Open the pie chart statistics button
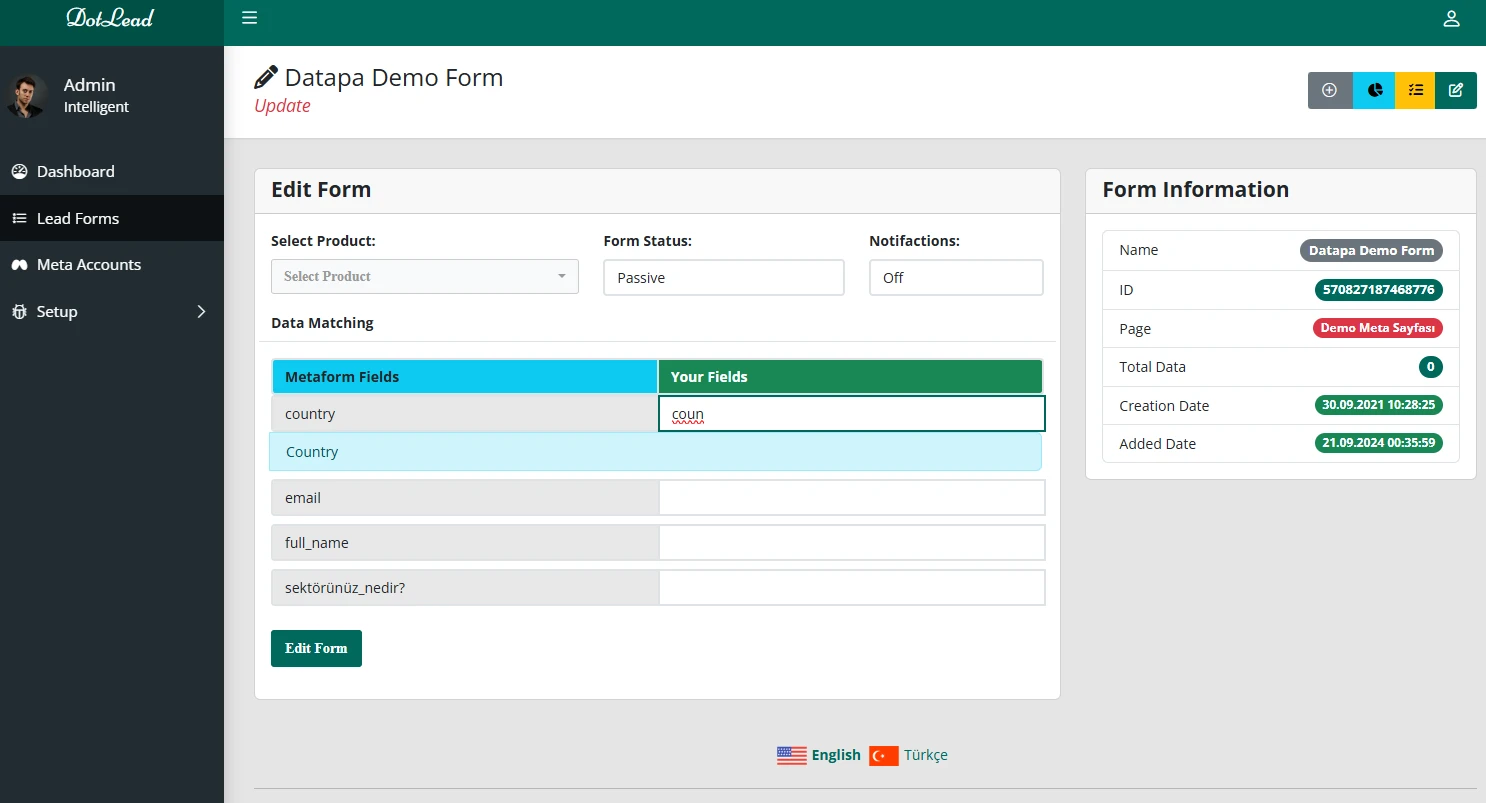The height and width of the screenshot is (803, 1486). [1374, 90]
